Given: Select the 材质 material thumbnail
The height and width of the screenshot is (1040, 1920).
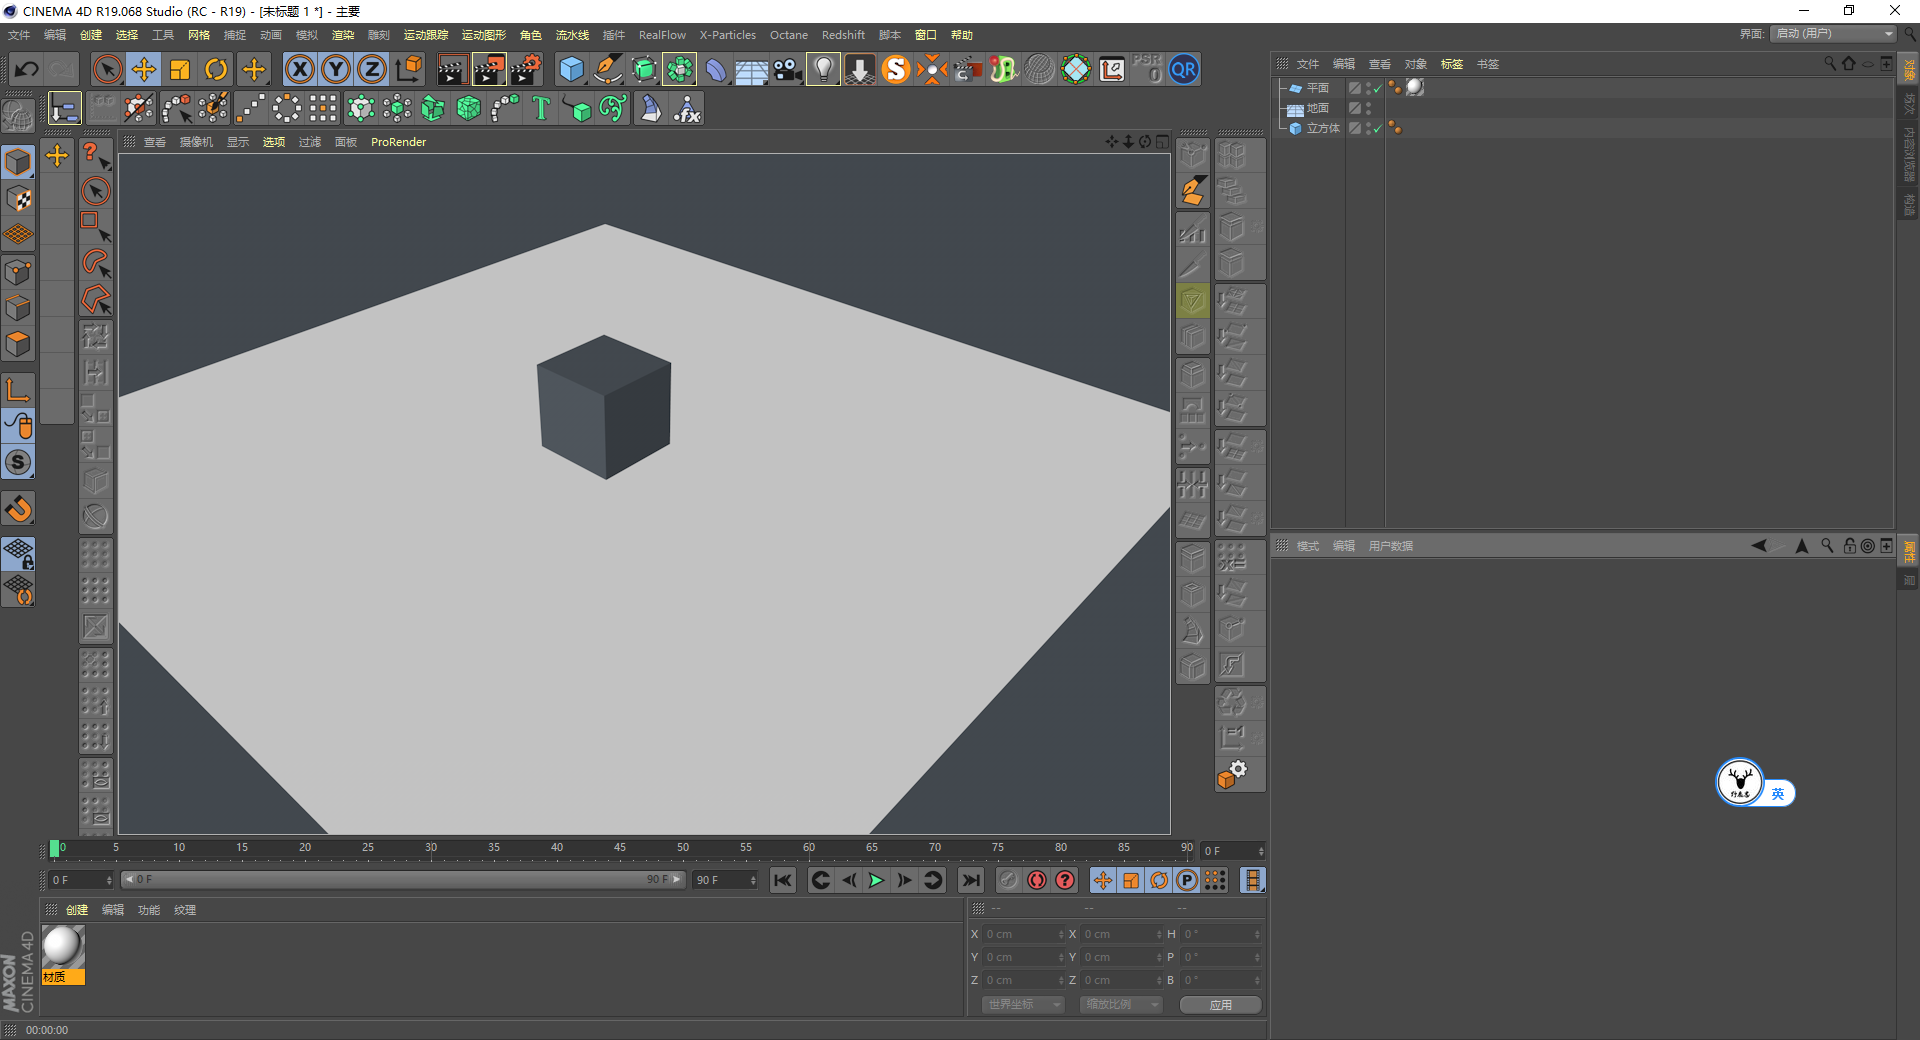Looking at the screenshot, I should [63, 954].
